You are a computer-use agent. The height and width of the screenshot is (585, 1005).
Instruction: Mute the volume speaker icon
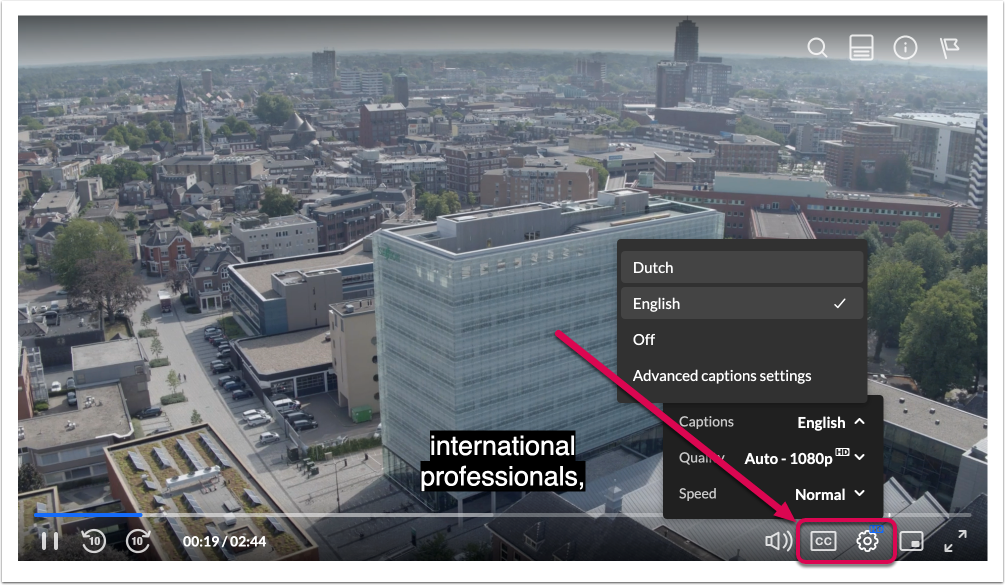click(x=778, y=541)
